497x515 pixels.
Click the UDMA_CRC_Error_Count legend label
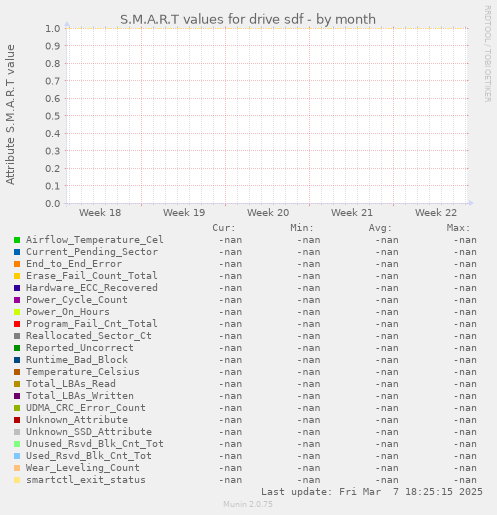pos(86,408)
